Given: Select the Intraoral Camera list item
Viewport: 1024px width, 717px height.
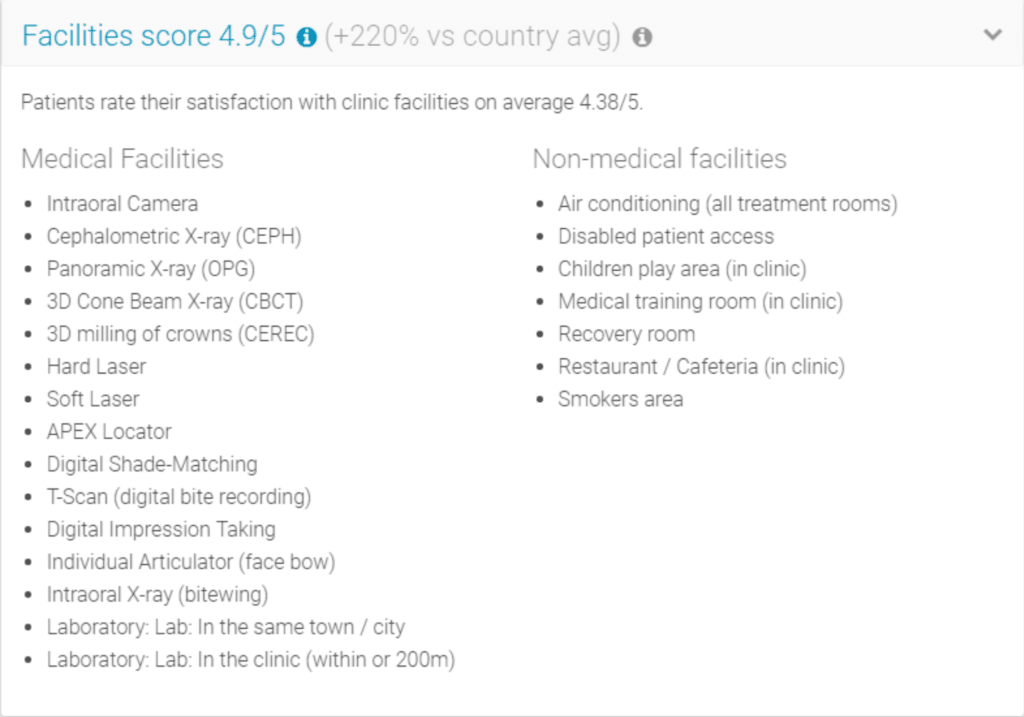Looking at the screenshot, I should [122, 204].
